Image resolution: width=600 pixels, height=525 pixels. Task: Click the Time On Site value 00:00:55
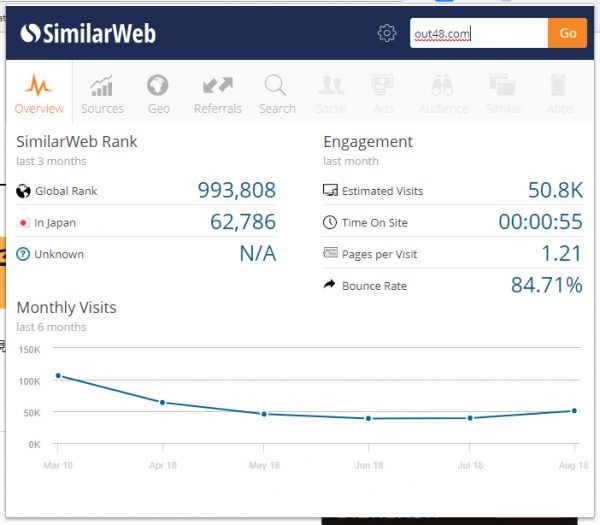[541, 222]
